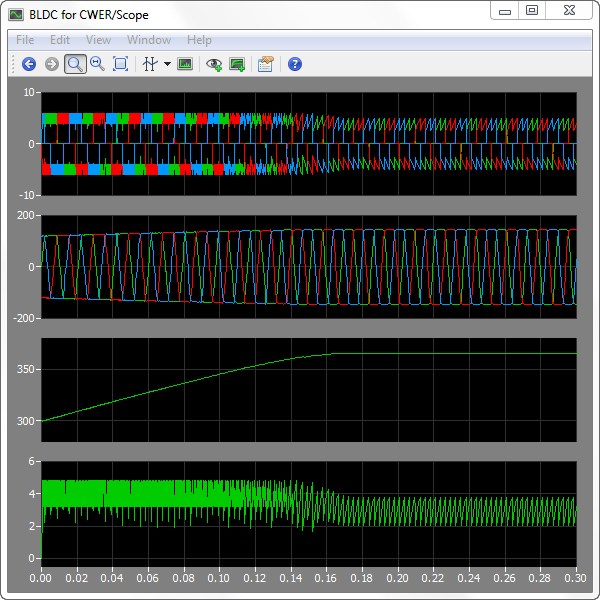Click the back navigation arrow icon
The image size is (600, 600).
(28, 64)
